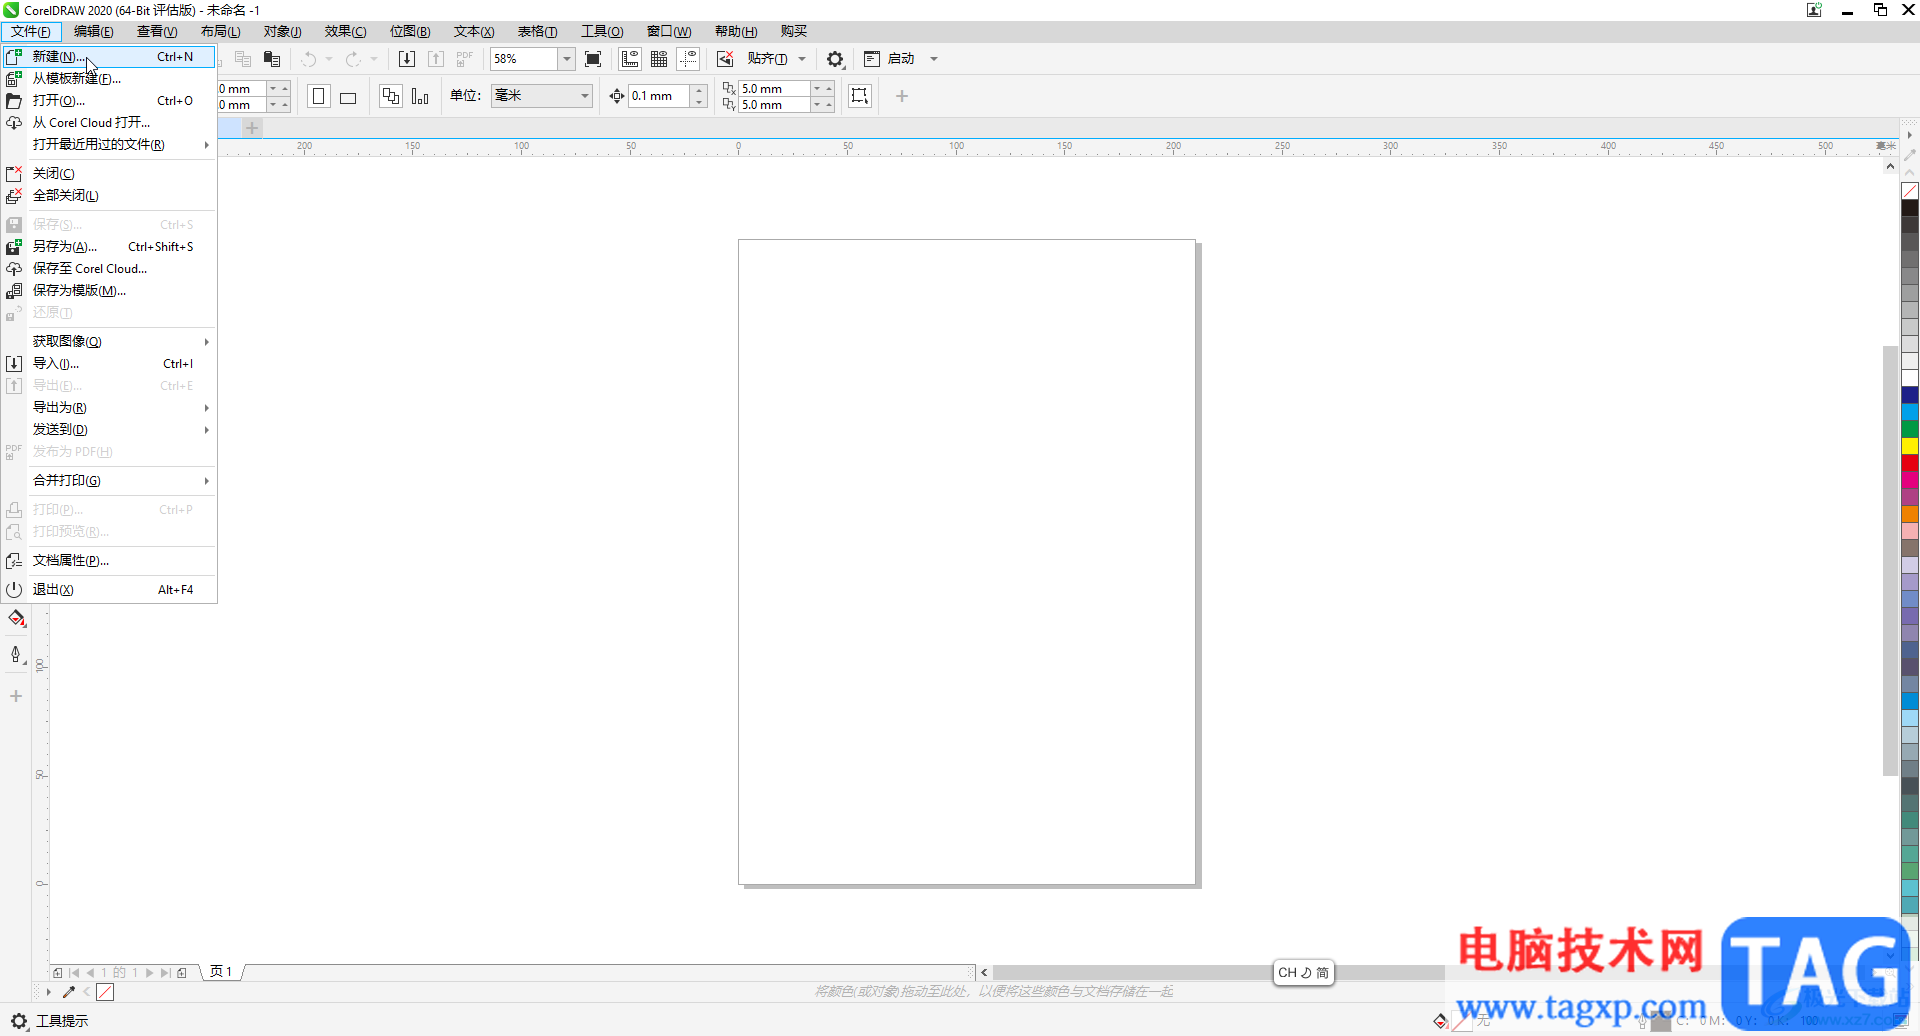Add a new document tab with plus

coord(252,128)
